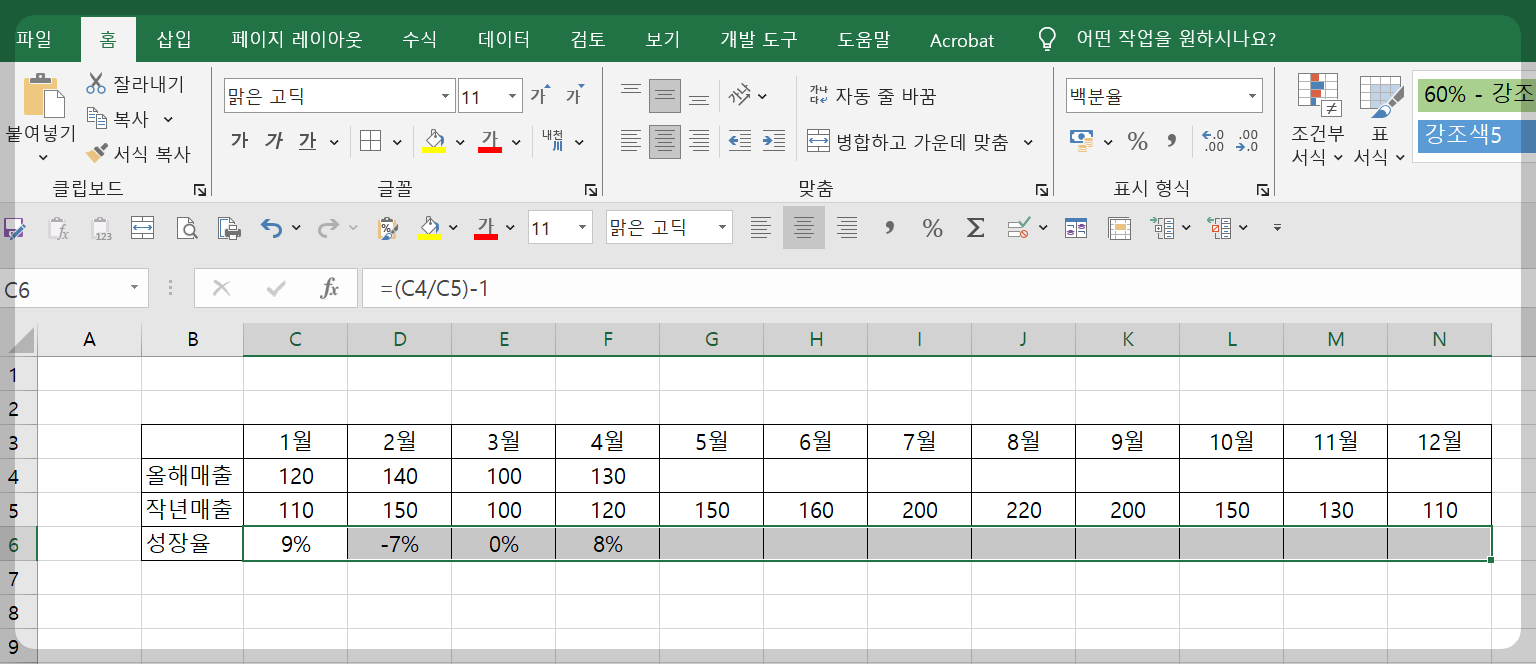Switch to the Acrobat tab
Viewport: 1536px width, 664px height.
(x=962, y=40)
